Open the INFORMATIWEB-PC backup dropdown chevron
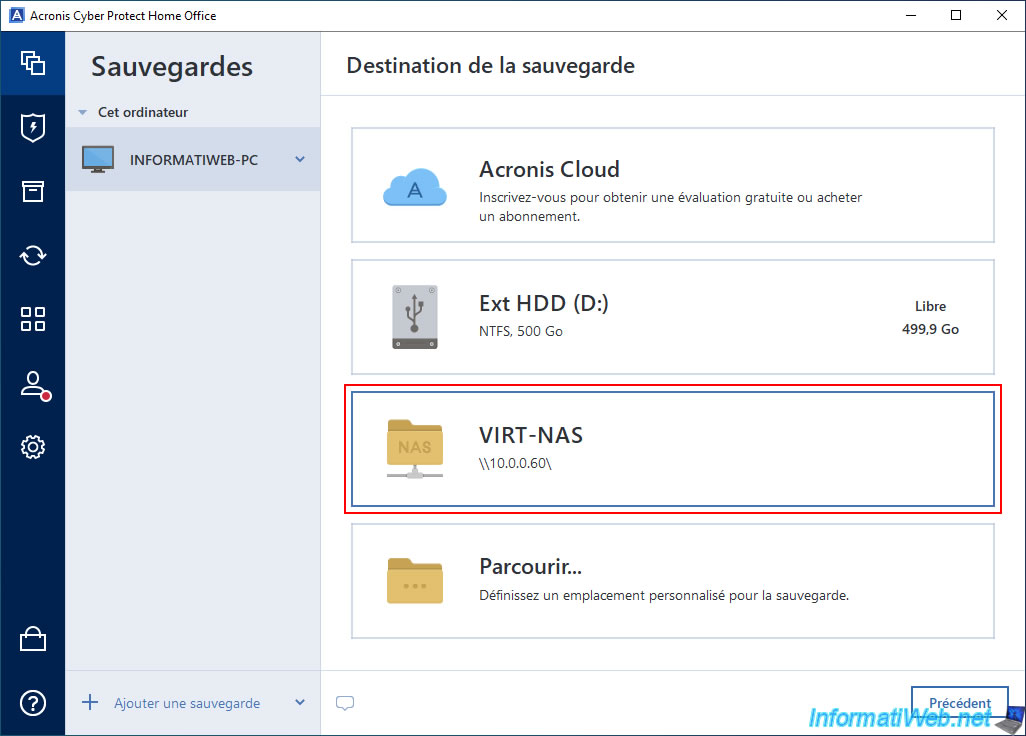This screenshot has height=736, width=1026. 300,159
